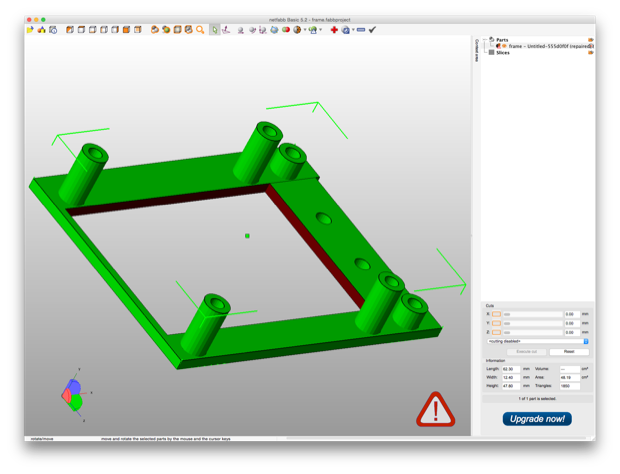
Task: Click the Z cut position slider
Action: click(x=533, y=332)
